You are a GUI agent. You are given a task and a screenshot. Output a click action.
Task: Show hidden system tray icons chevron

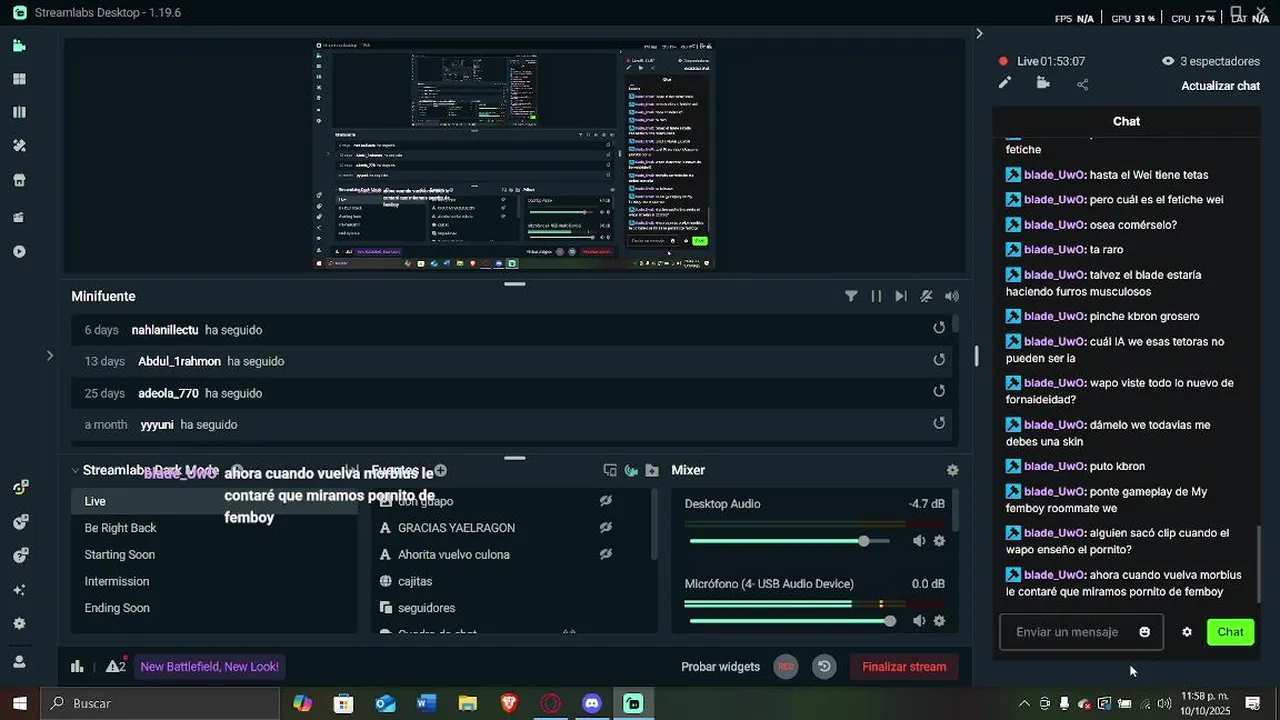(1023, 704)
